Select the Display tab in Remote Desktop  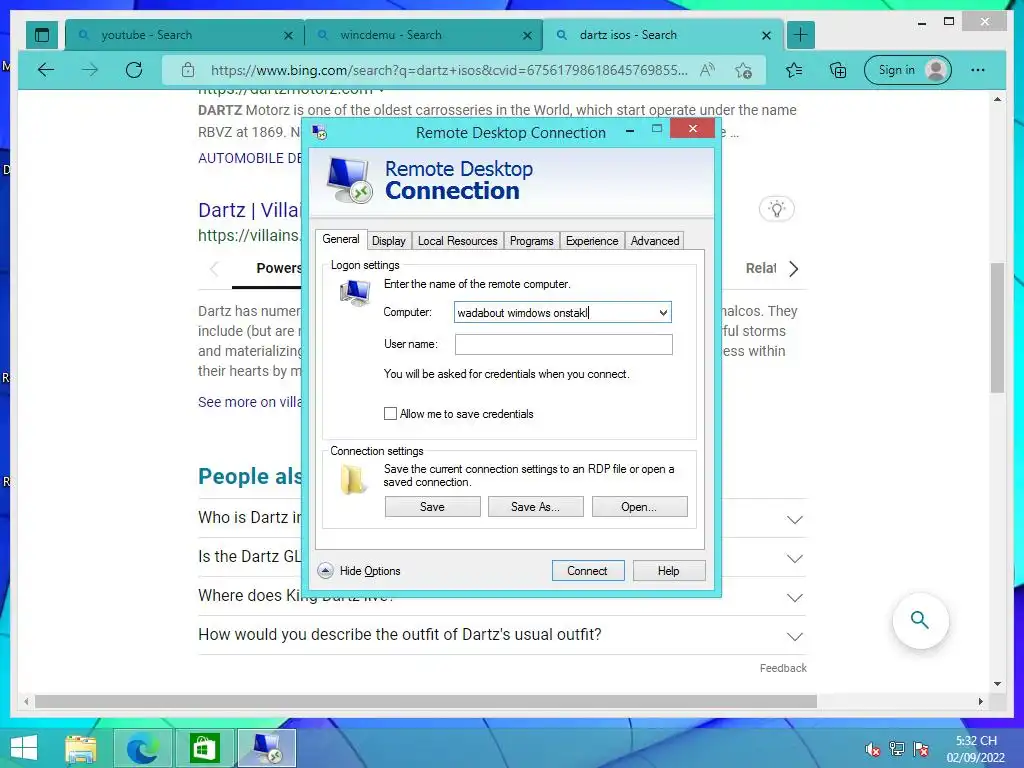pos(389,241)
